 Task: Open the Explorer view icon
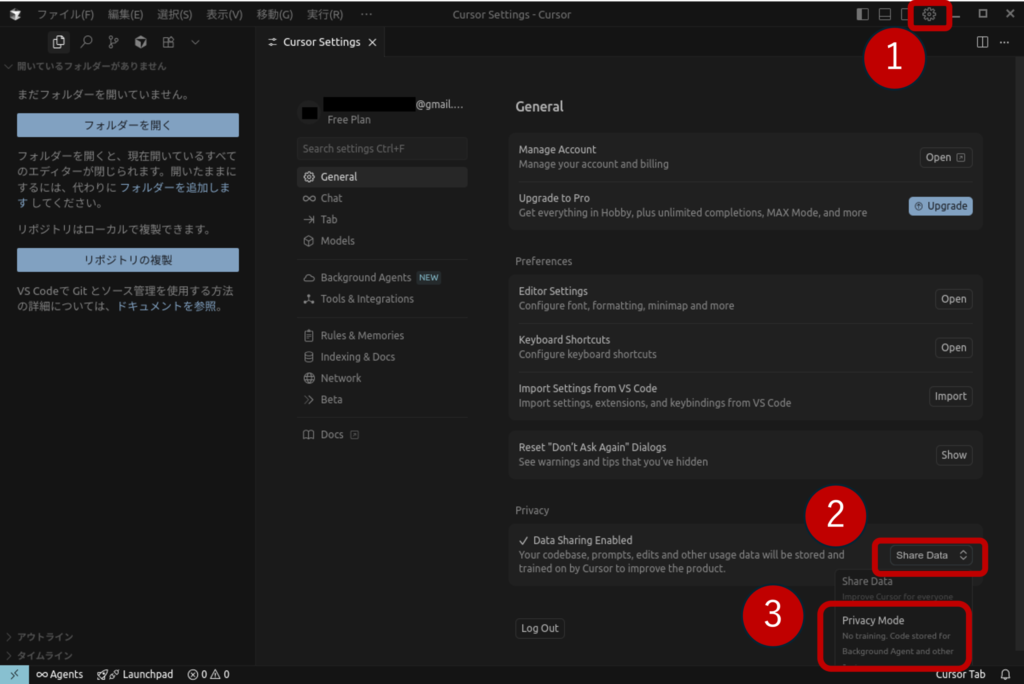pyautogui.click(x=59, y=42)
